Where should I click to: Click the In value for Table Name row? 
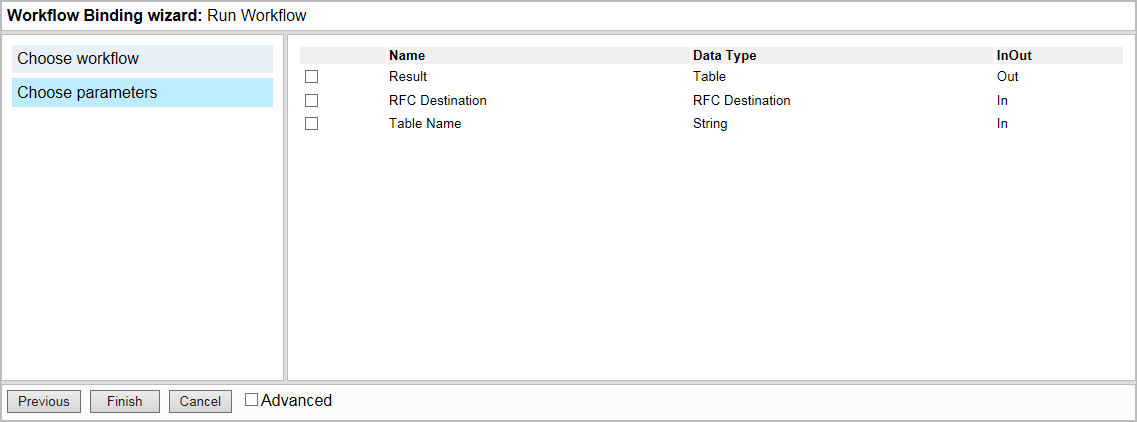(x=1002, y=124)
